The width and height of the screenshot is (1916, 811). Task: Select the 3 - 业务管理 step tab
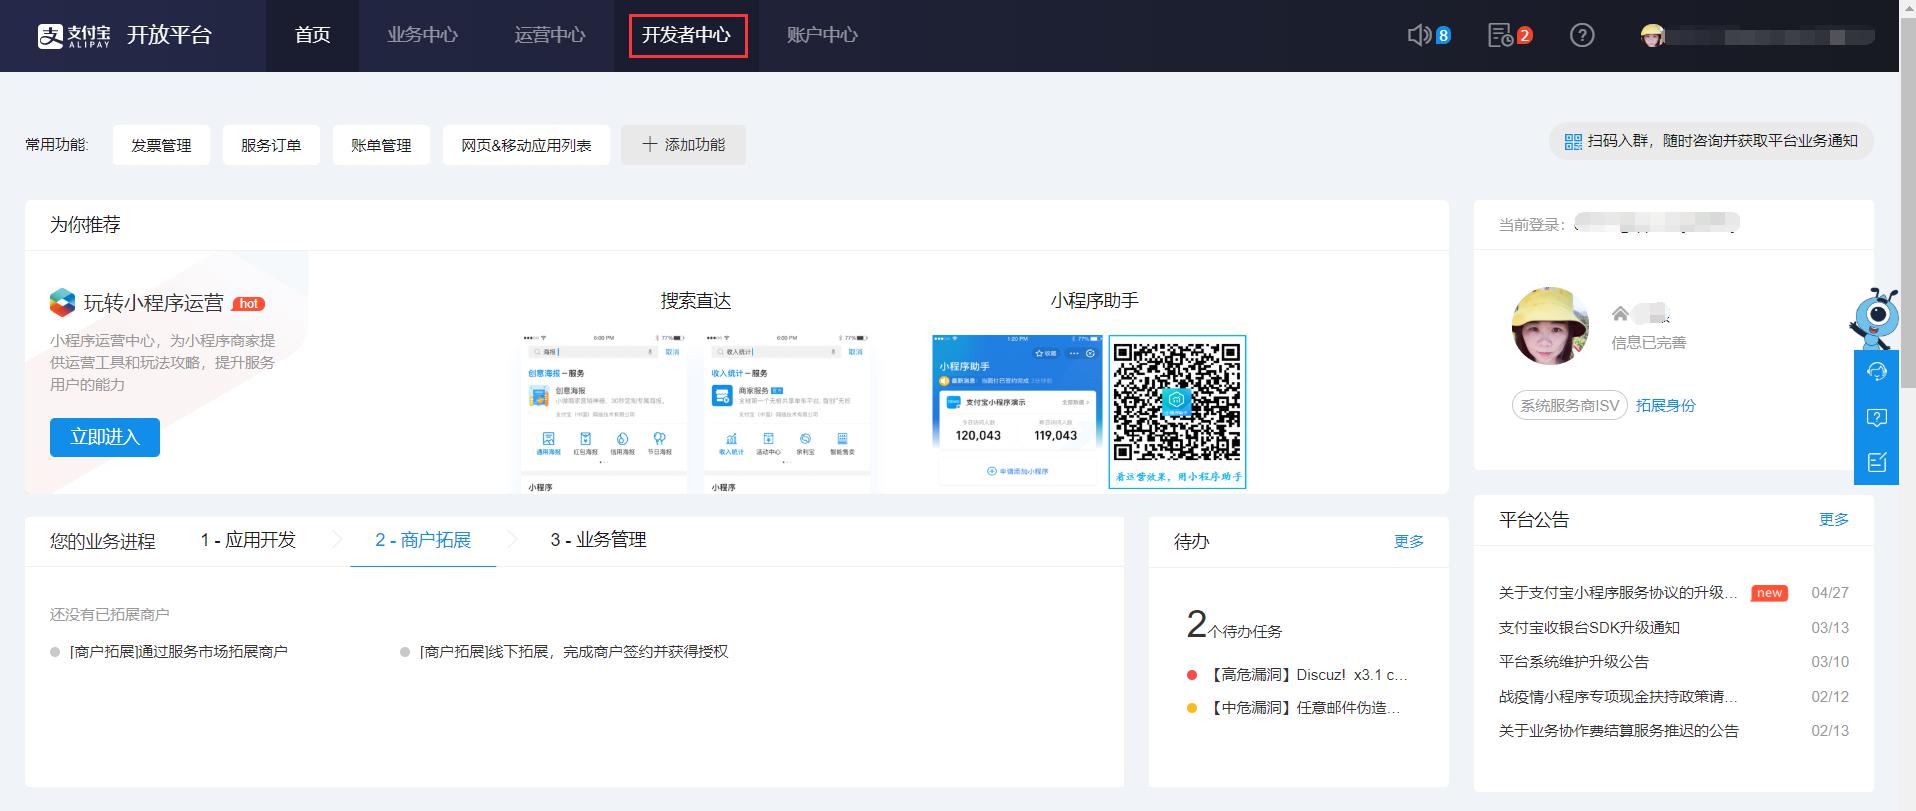[598, 540]
